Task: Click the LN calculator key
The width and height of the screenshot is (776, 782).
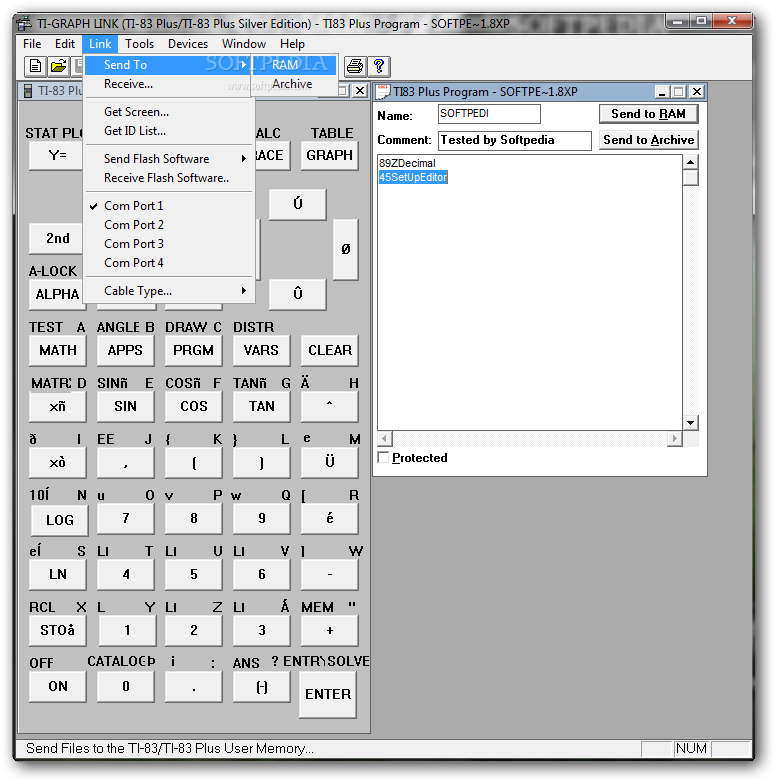Action: [58, 574]
